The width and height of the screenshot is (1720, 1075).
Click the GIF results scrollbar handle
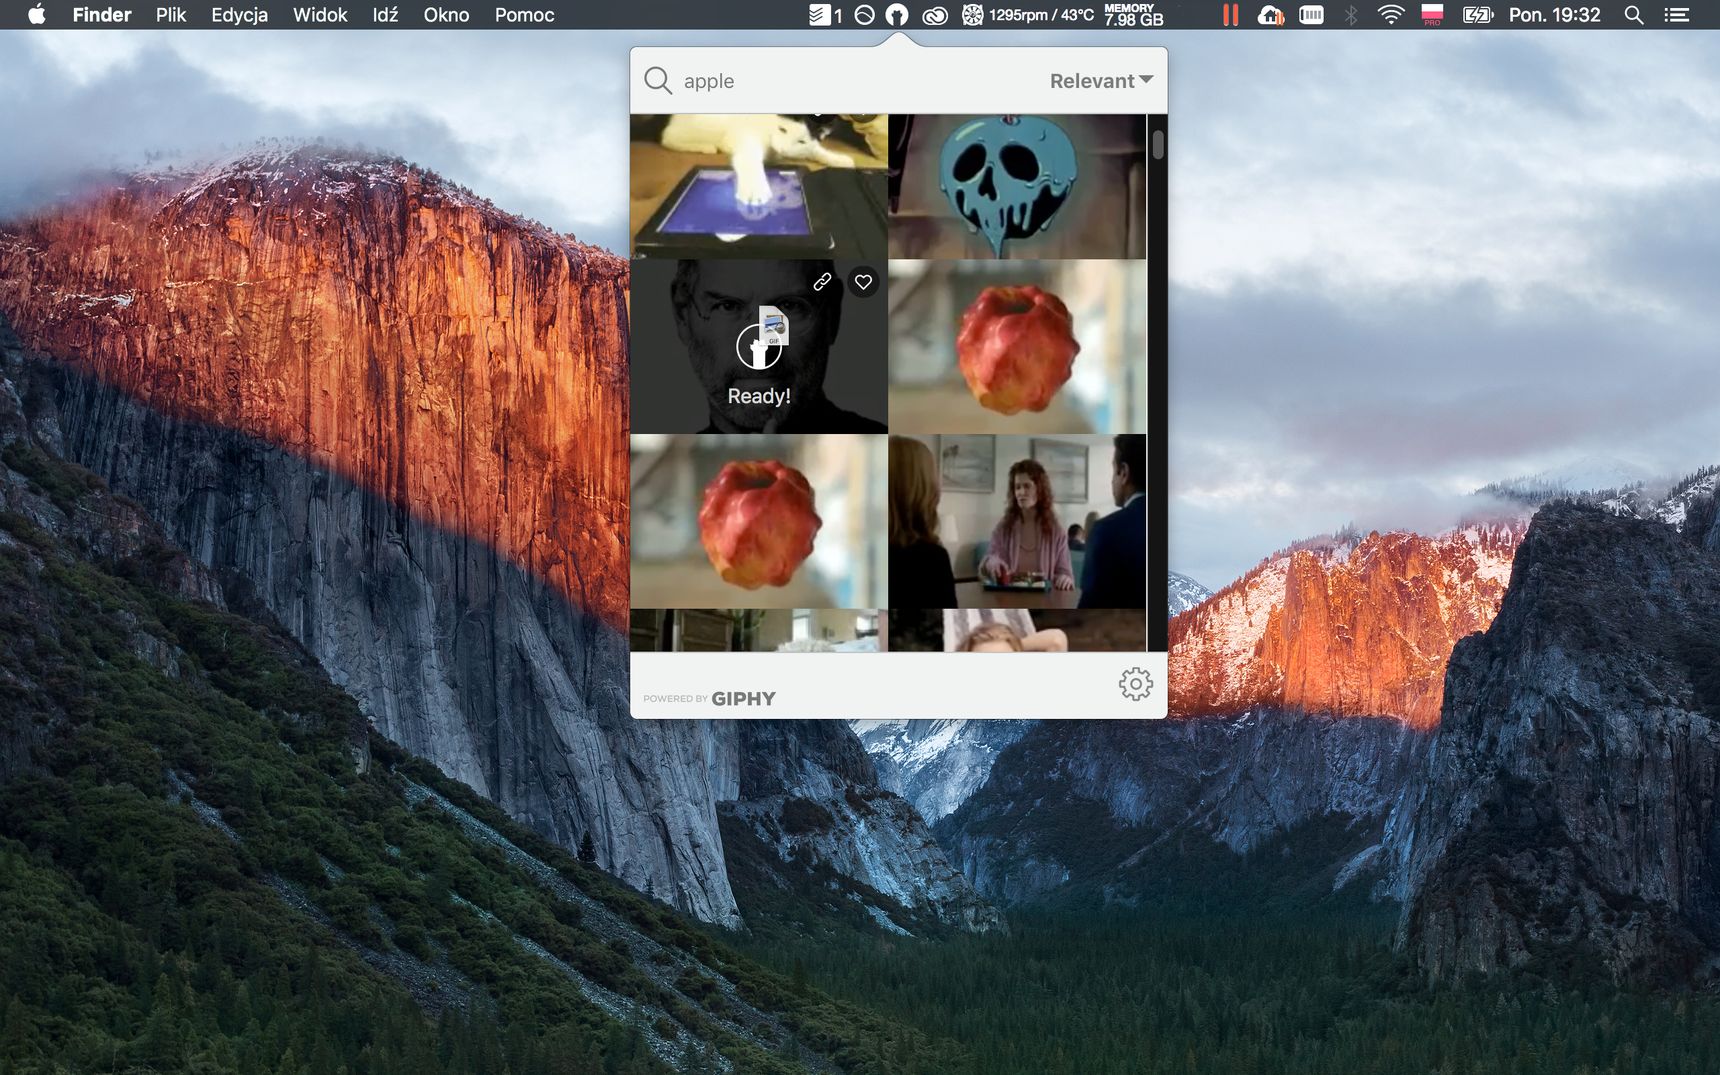pyautogui.click(x=1158, y=144)
